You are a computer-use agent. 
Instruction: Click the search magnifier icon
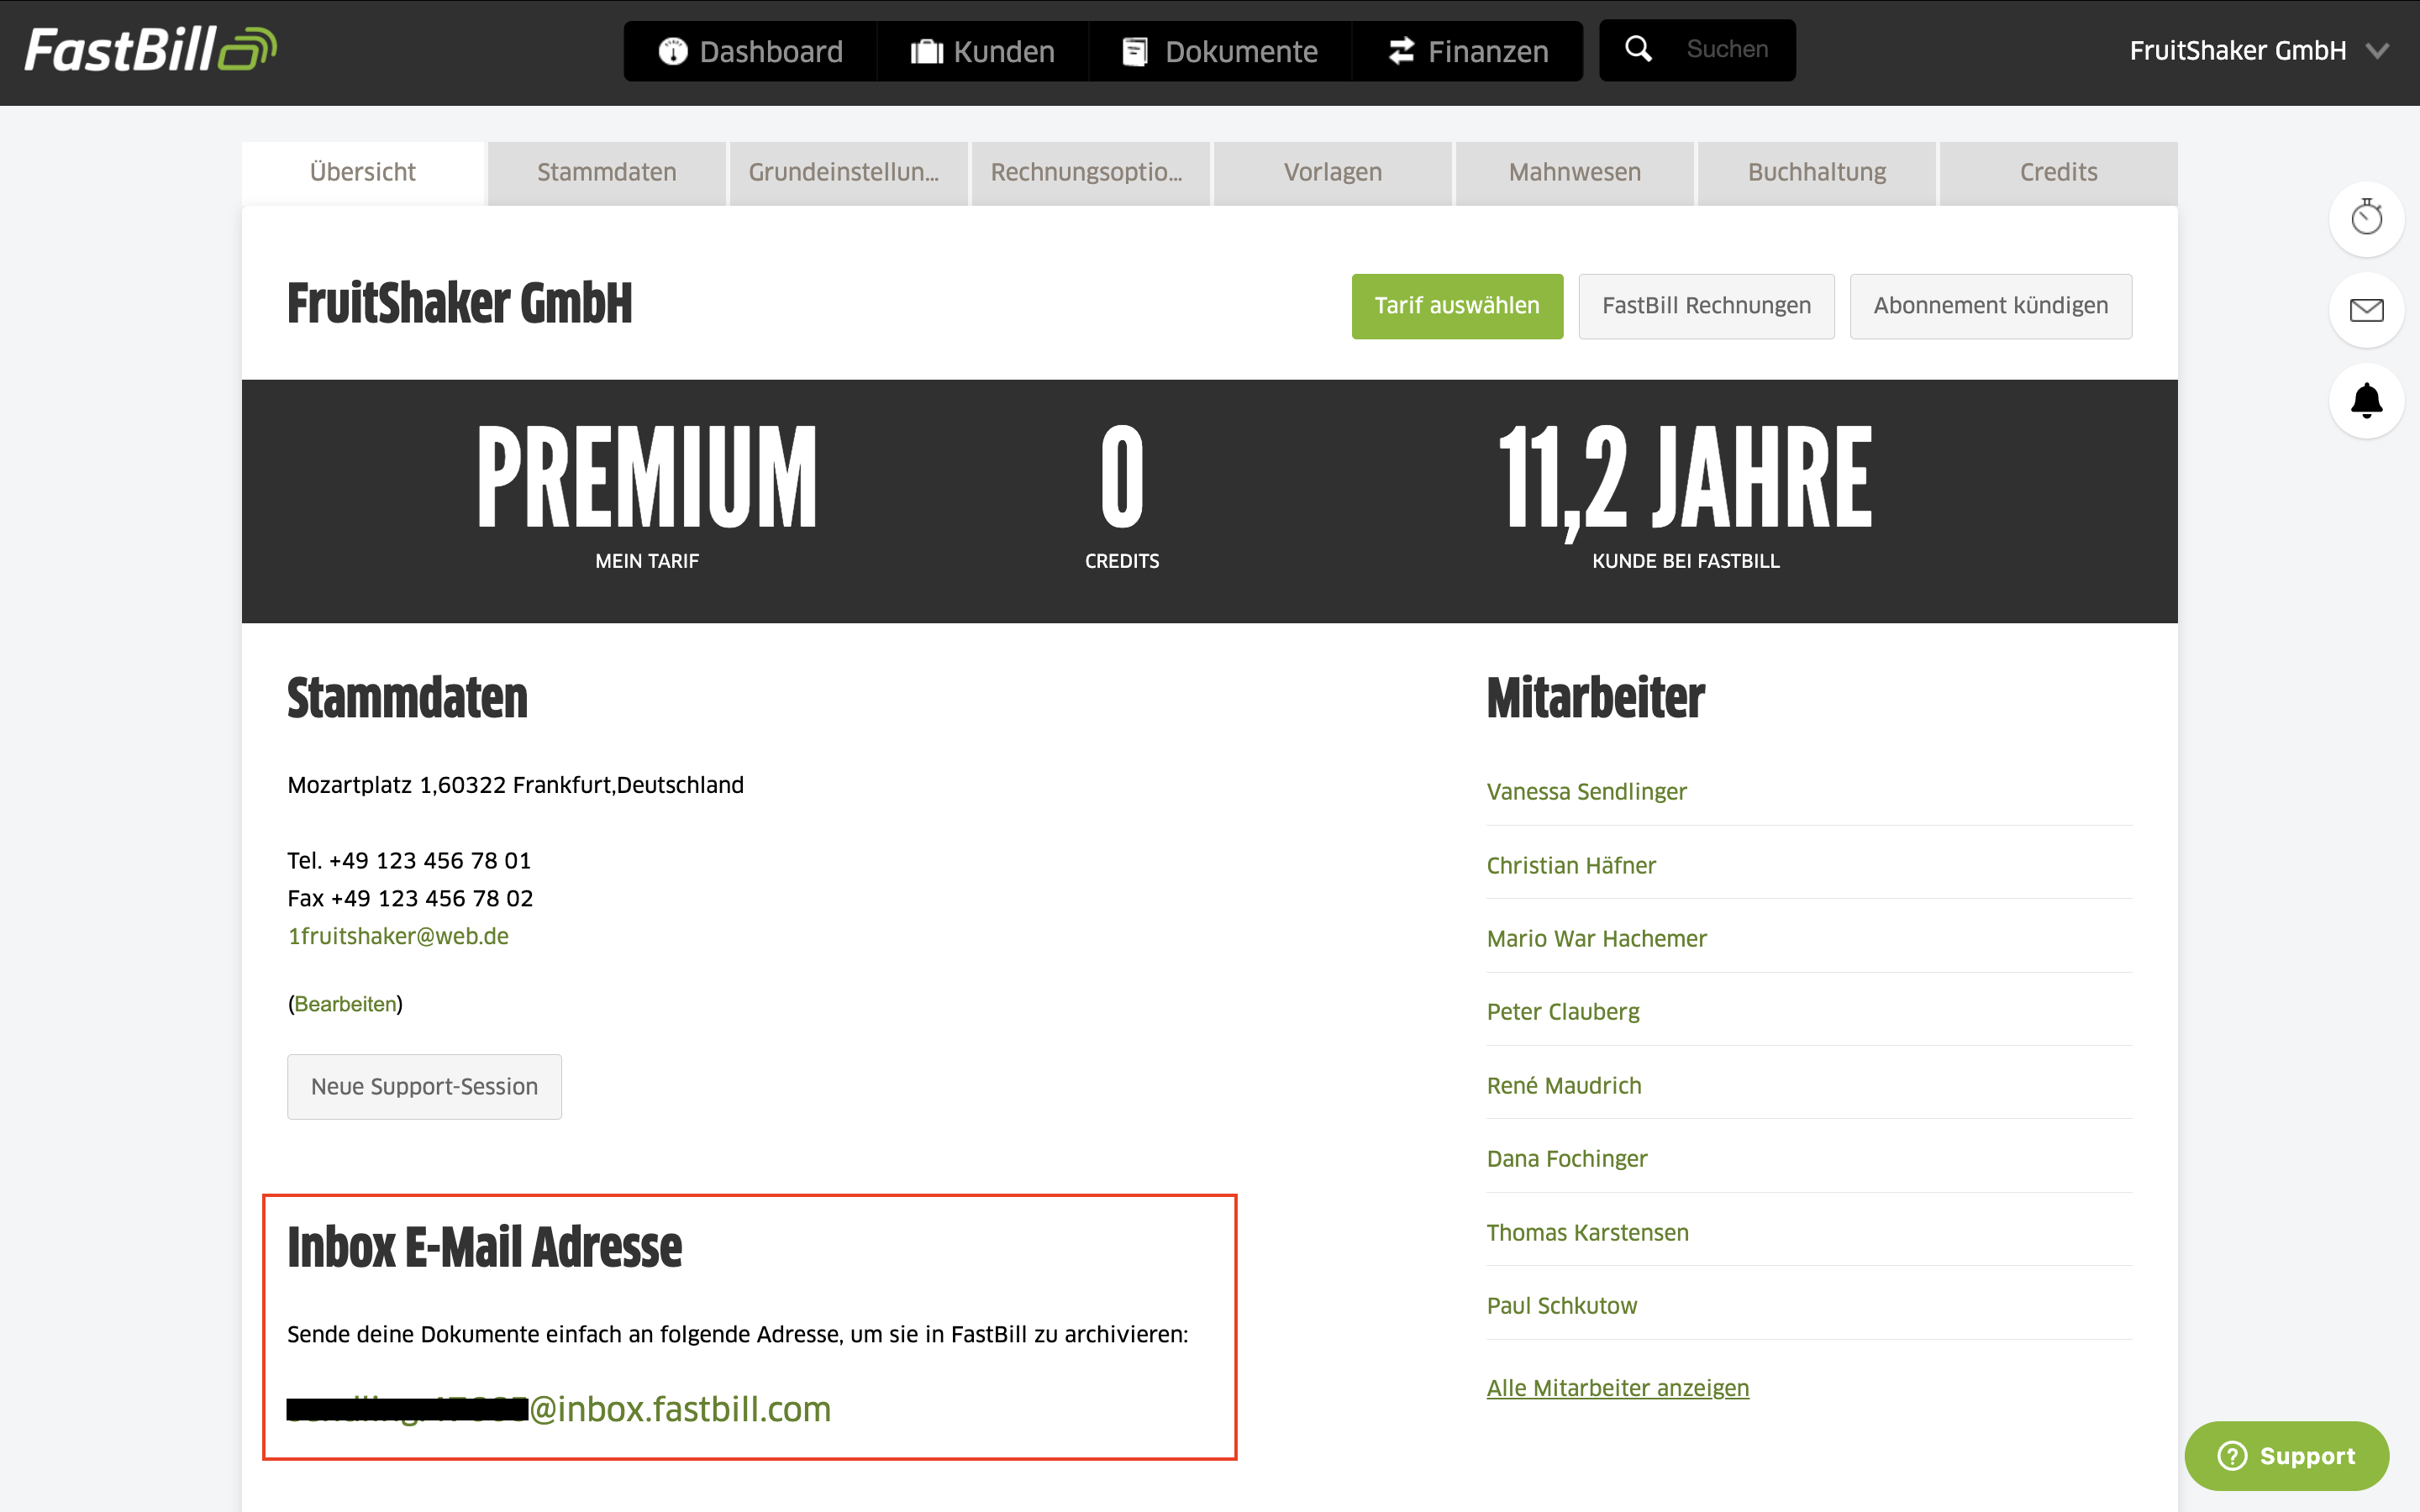(1638, 48)
